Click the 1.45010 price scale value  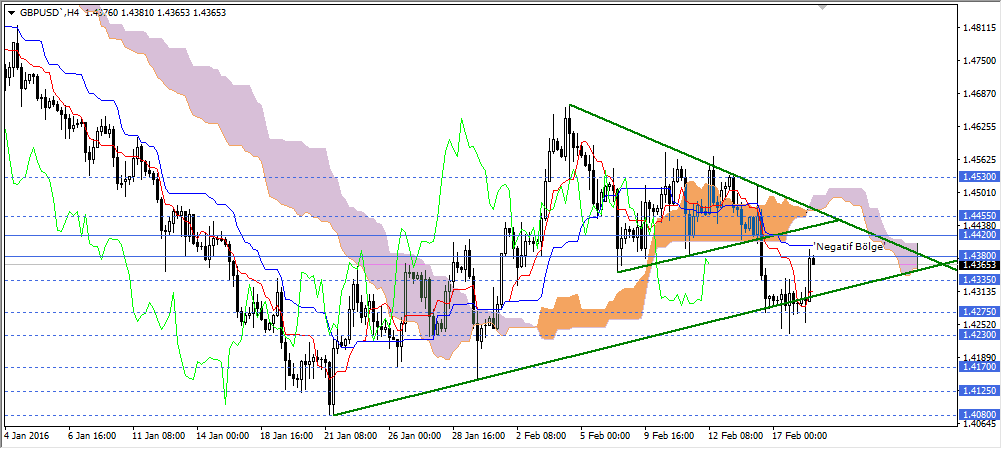coord(978,192)
